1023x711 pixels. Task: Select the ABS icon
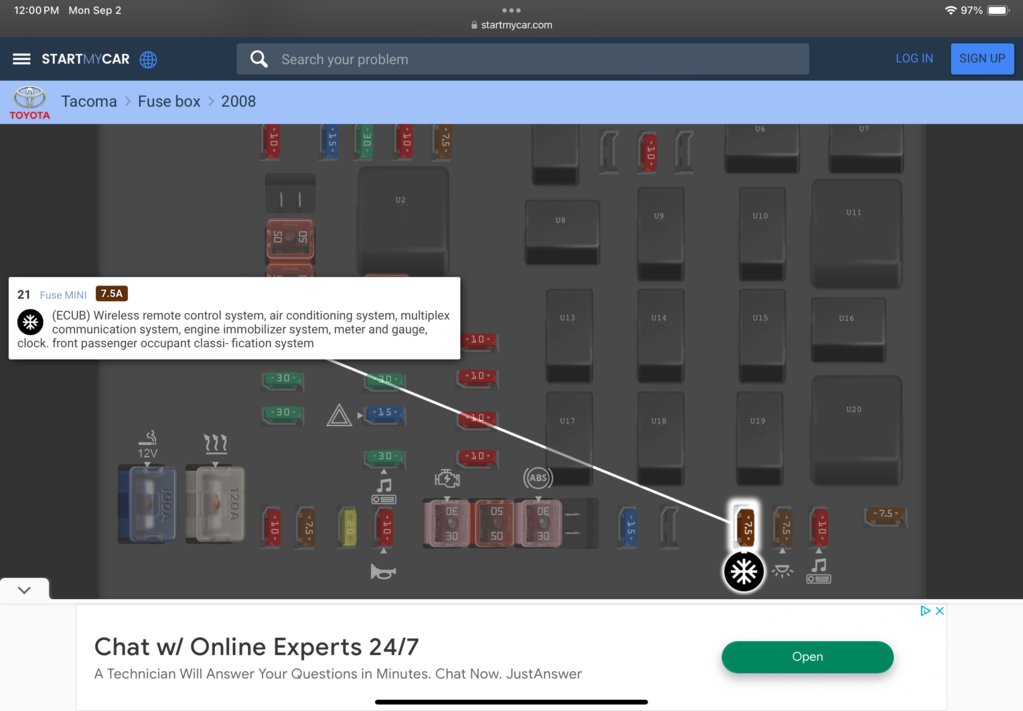(538, 478)
